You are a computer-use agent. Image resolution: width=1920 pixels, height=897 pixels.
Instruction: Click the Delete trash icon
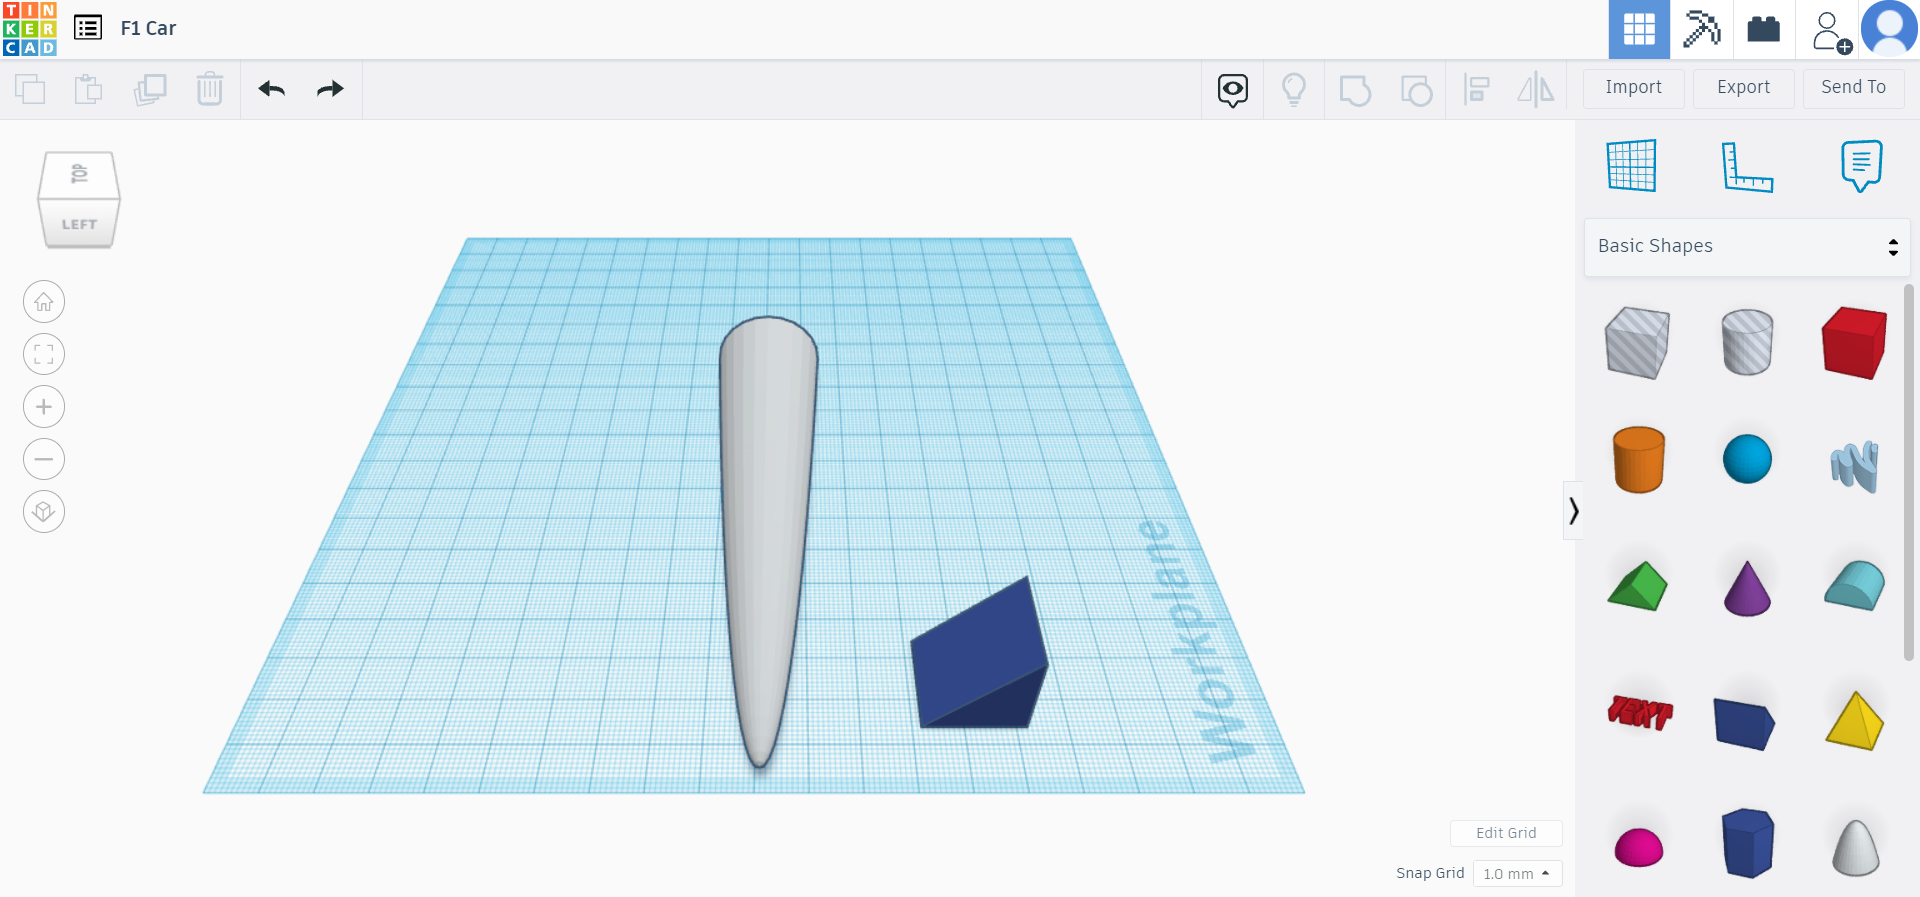(210, 89)
